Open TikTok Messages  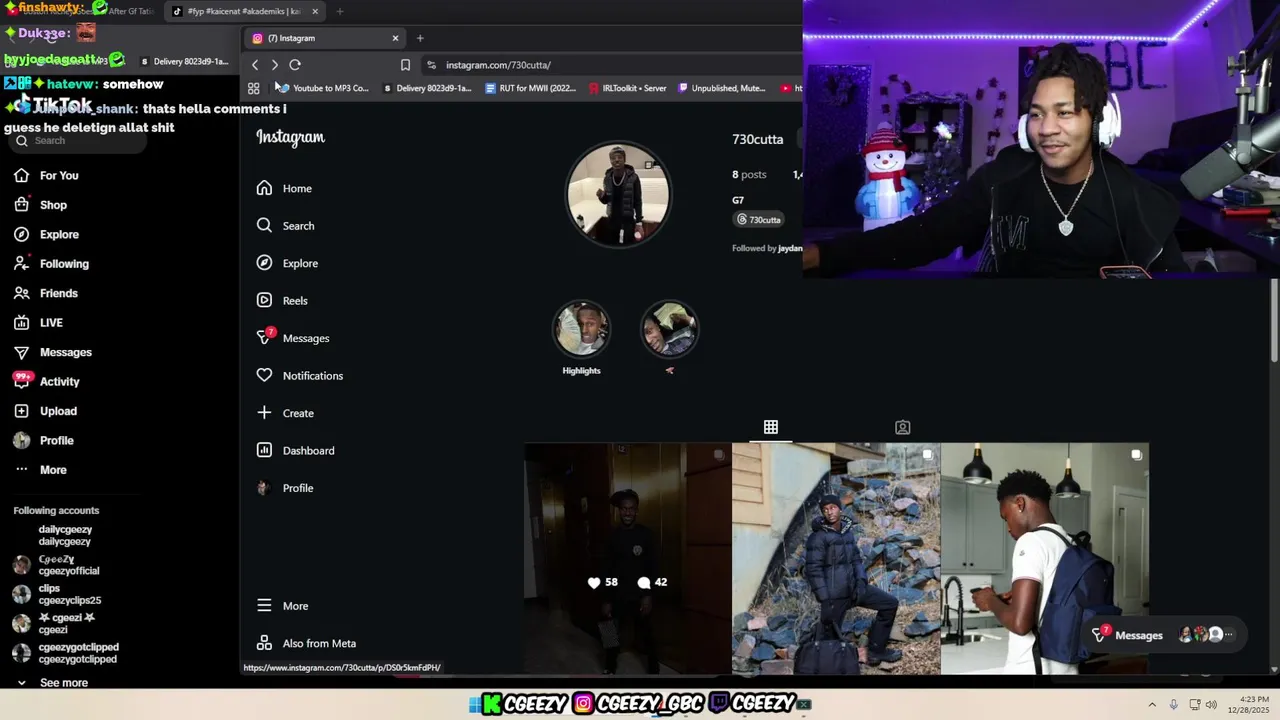tap(52, 352)
